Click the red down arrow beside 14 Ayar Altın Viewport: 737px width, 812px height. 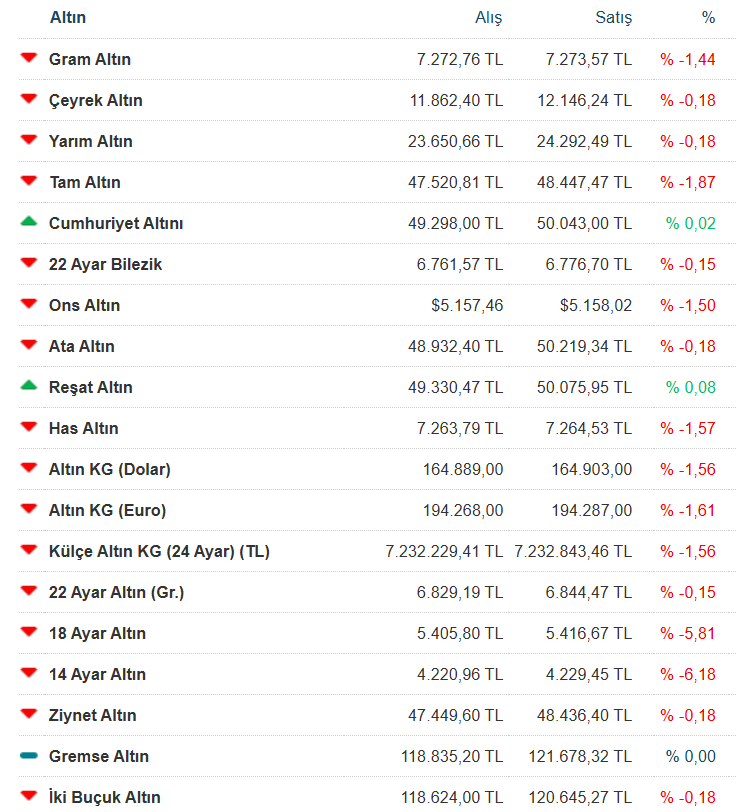(28, 674)
